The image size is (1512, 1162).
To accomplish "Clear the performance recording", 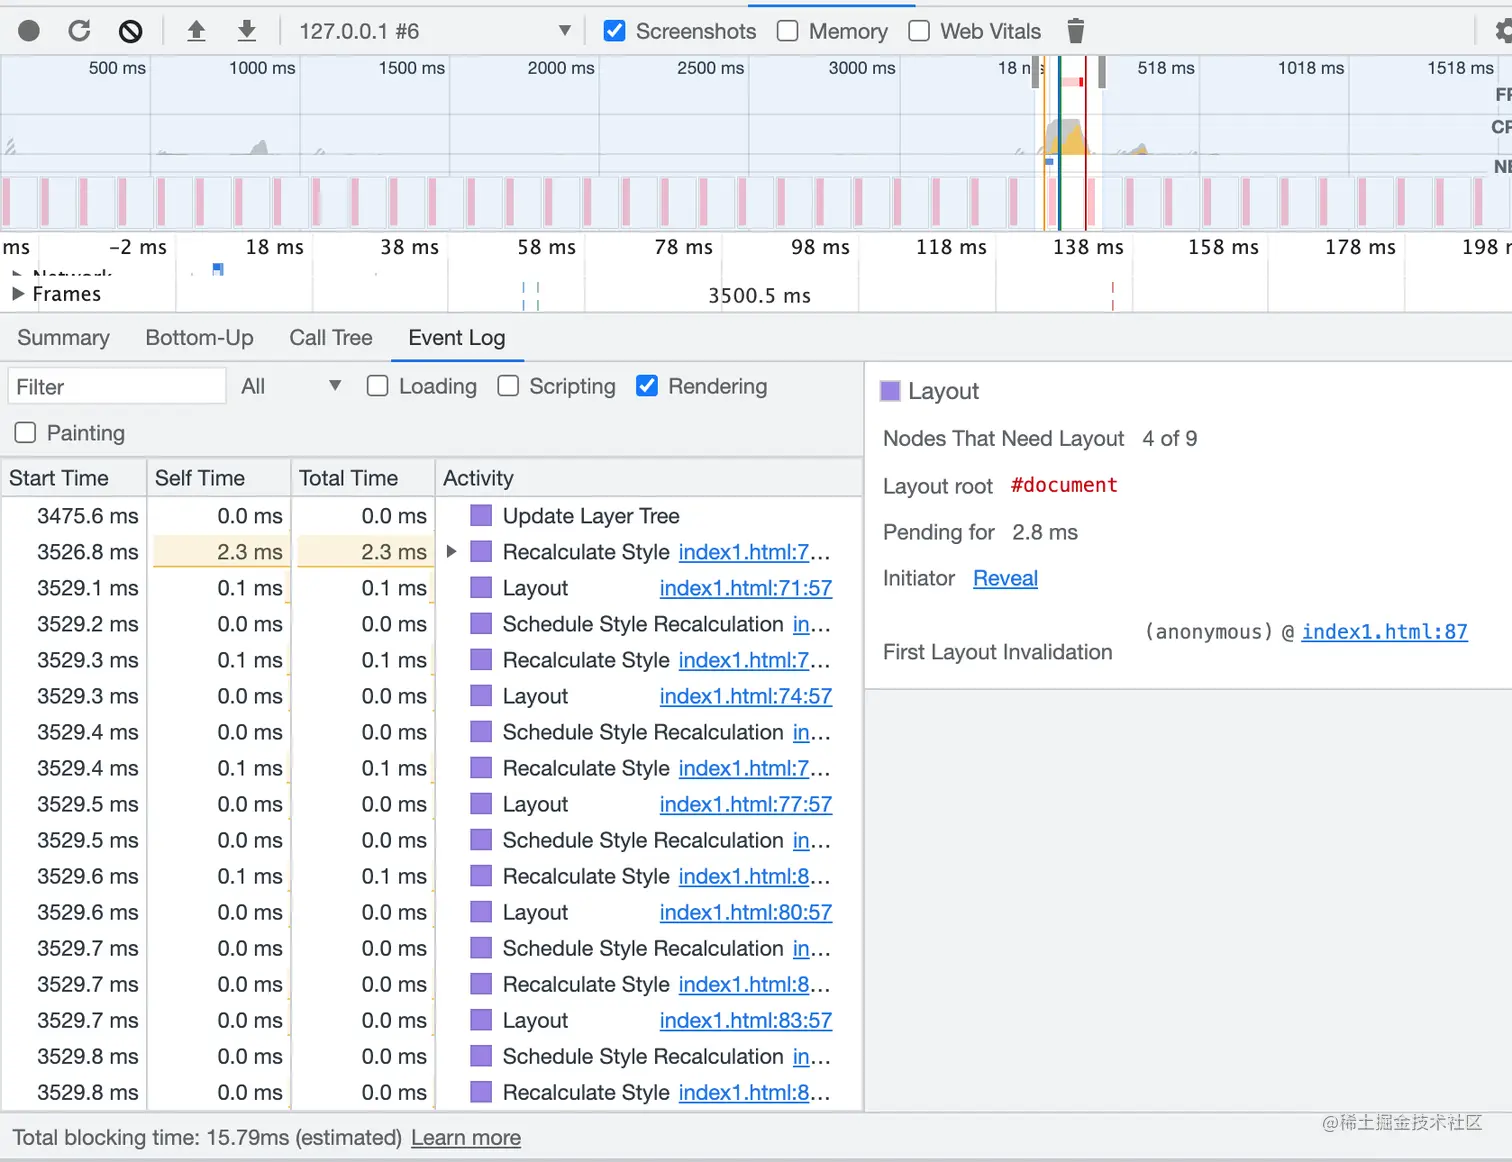I will click(x=130, y=31).
